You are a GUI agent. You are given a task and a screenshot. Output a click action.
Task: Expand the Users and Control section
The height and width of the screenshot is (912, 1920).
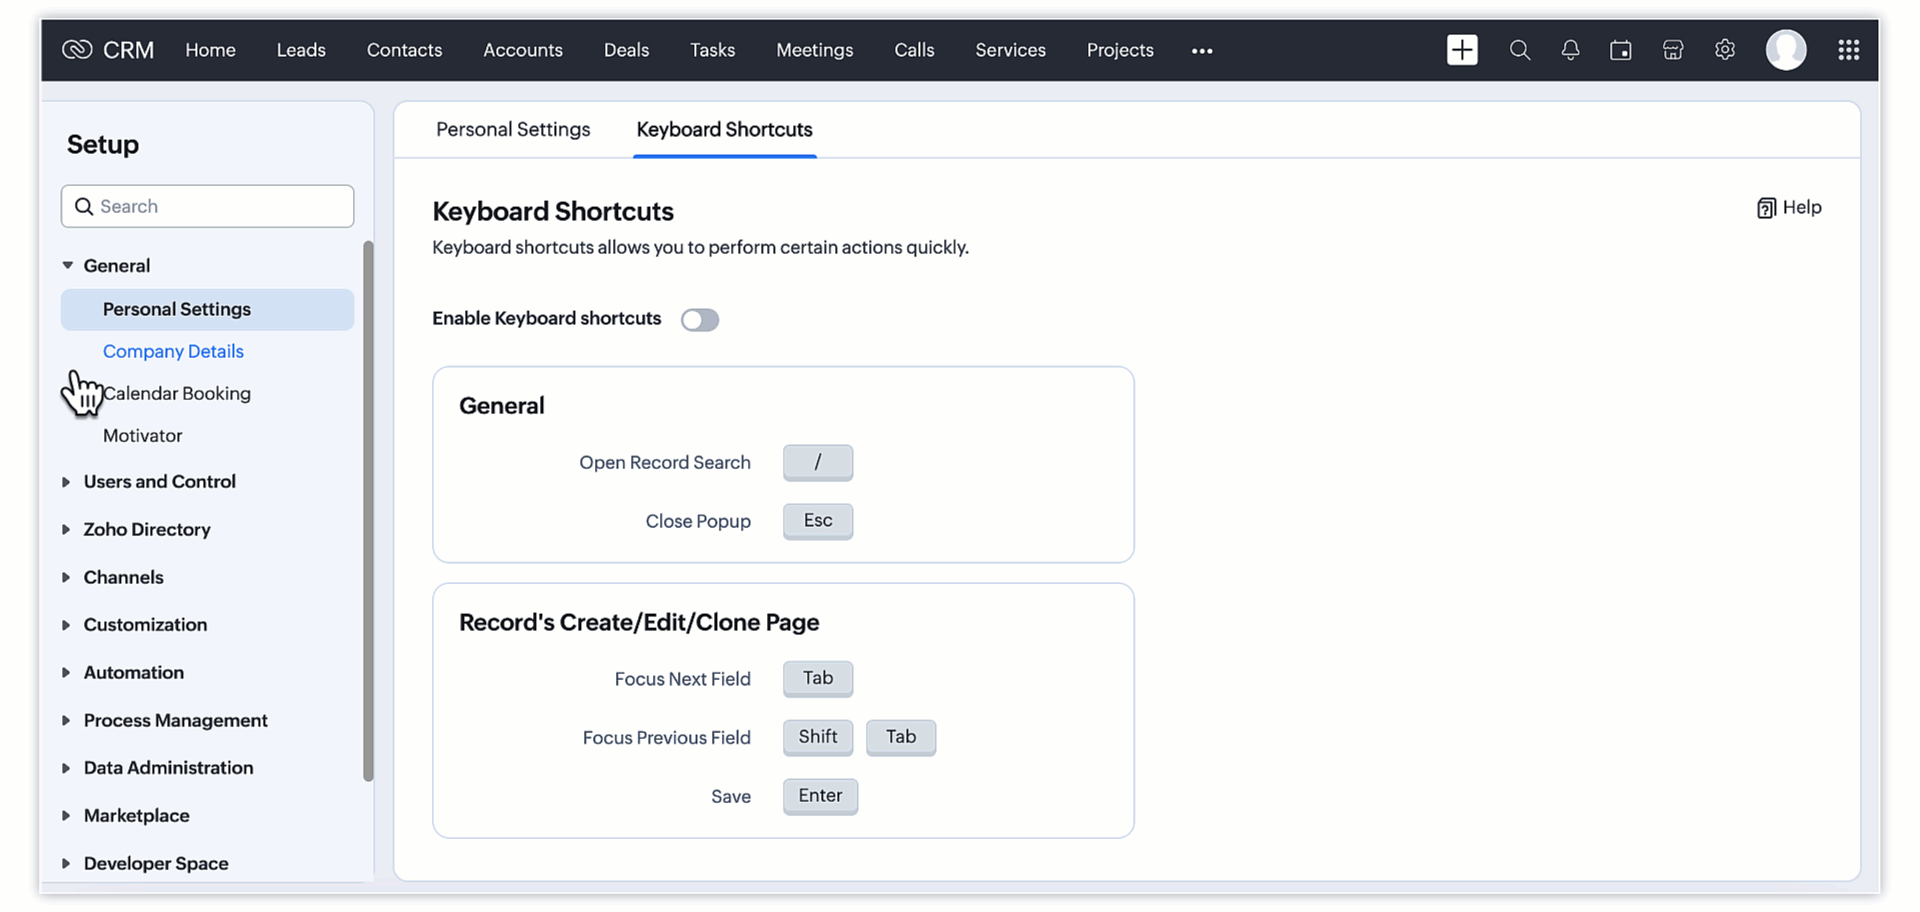(159, 482)
